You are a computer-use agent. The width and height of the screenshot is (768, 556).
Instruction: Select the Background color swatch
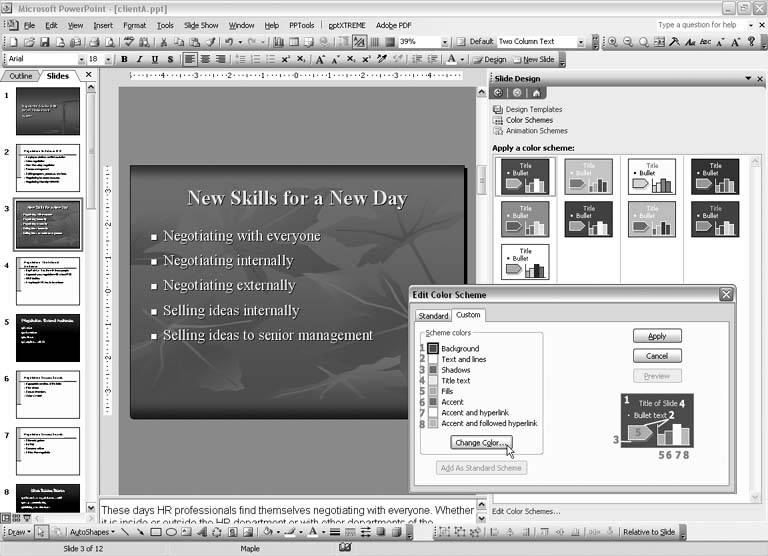click(x=433, y=348)
